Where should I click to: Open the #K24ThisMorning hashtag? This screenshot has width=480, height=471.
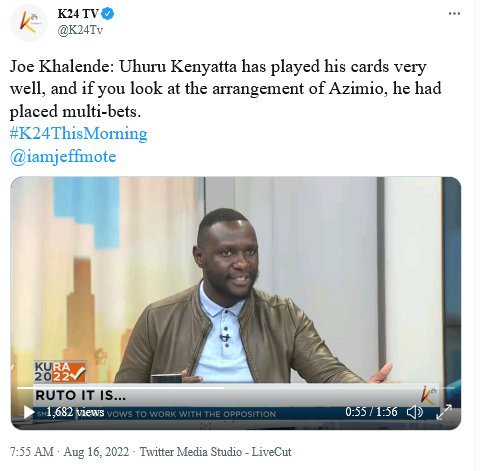[78, 134]
